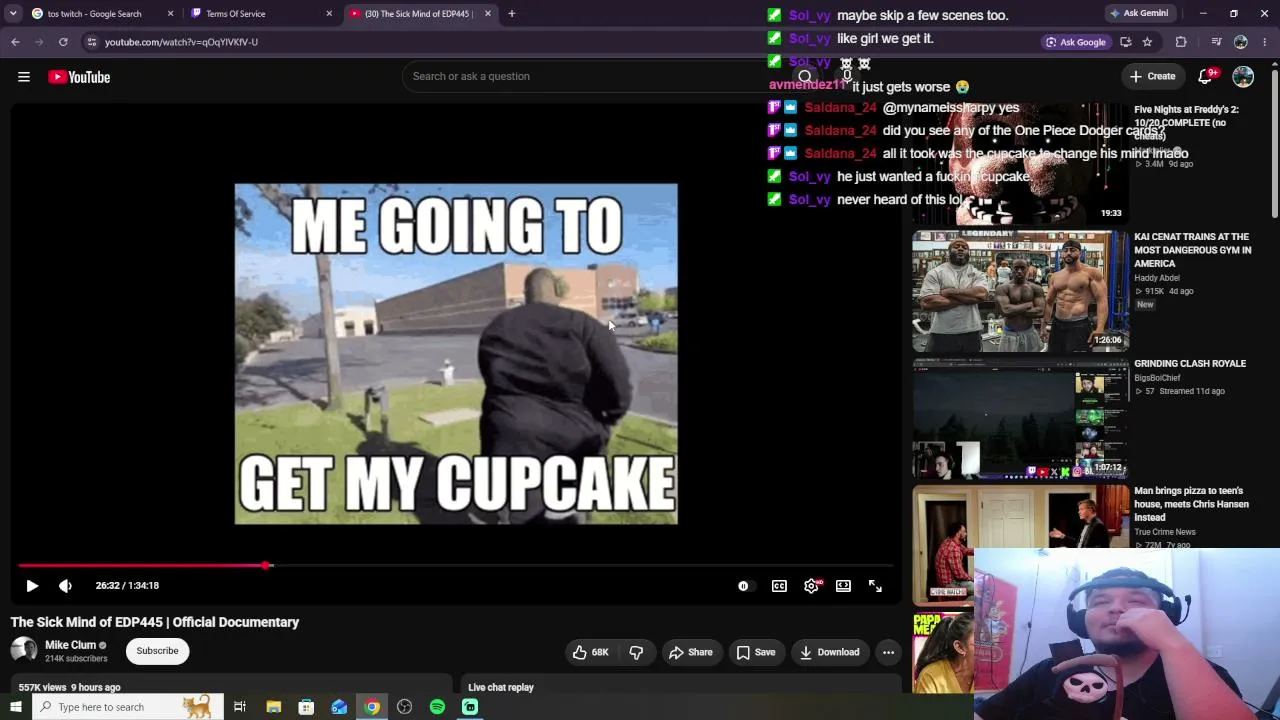Open the YouTube guide hamburger menu
1280x720 pixels.
pos(24,77)
